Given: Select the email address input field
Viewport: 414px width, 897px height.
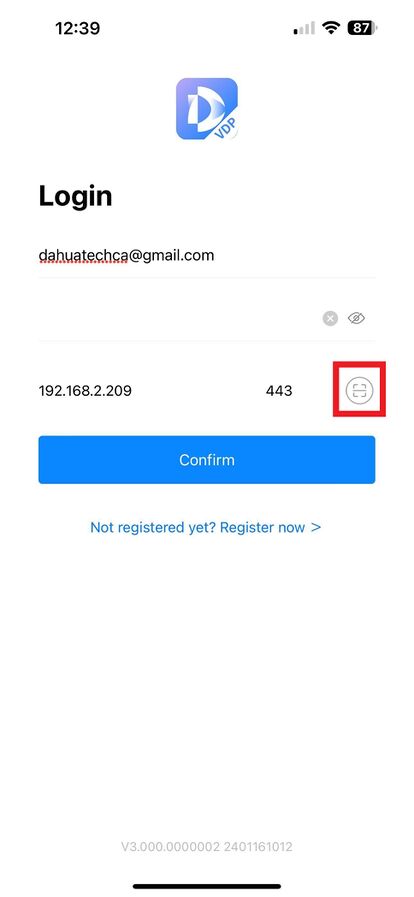Looking at the screenshot, I should click(x=206, y=255).
